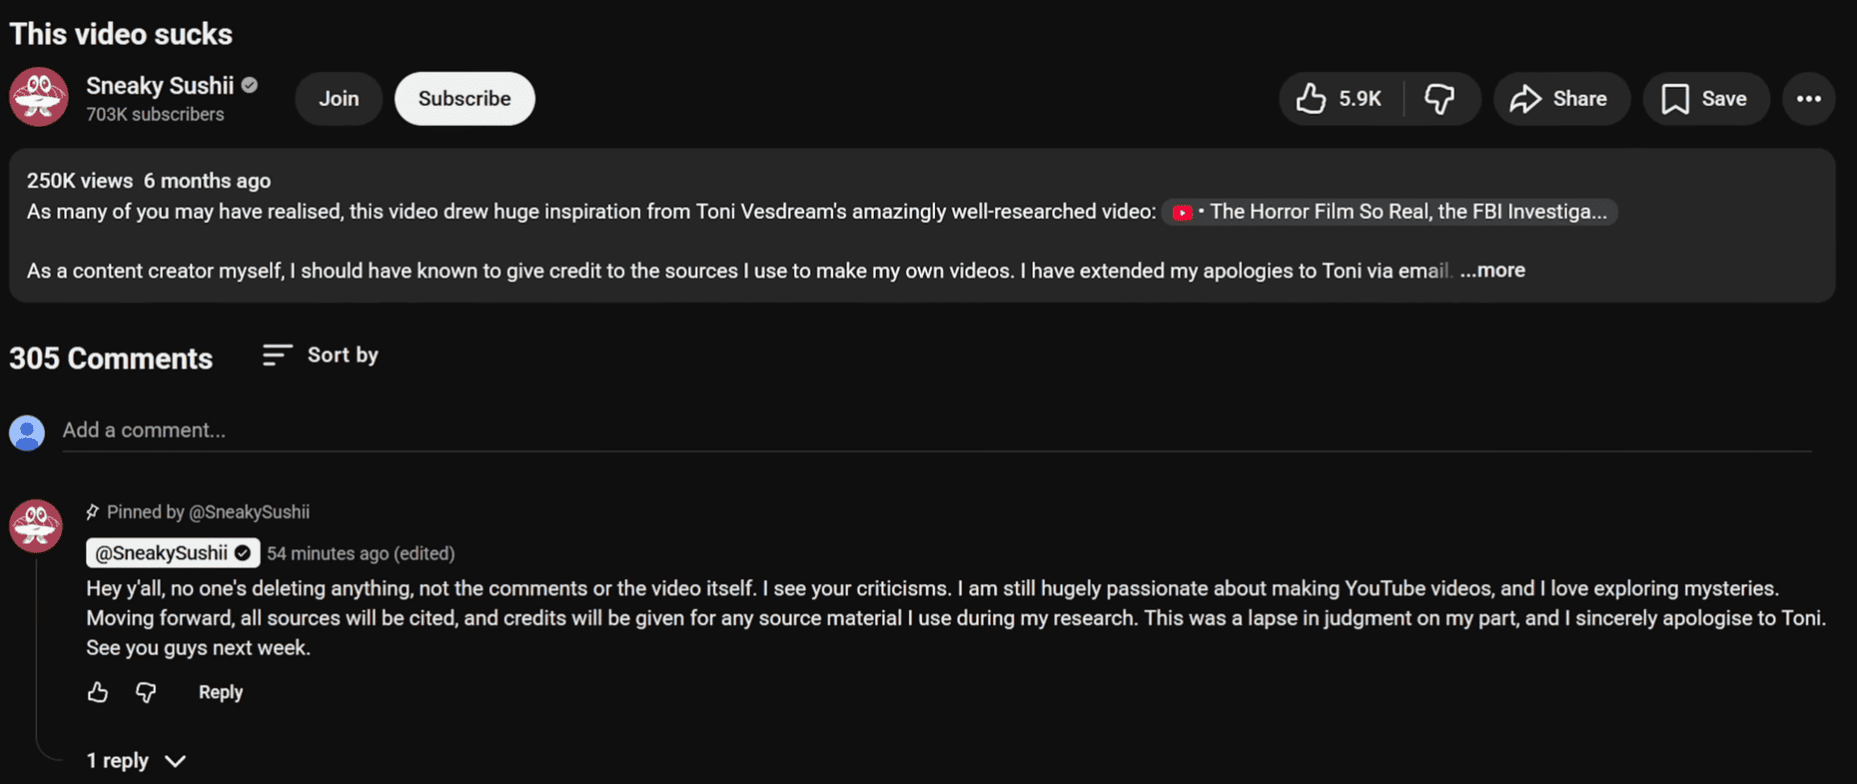This screenshot has width=1857, height=784.
Task: Open @SneakySushii commenter handle
Action: [162, 553]
